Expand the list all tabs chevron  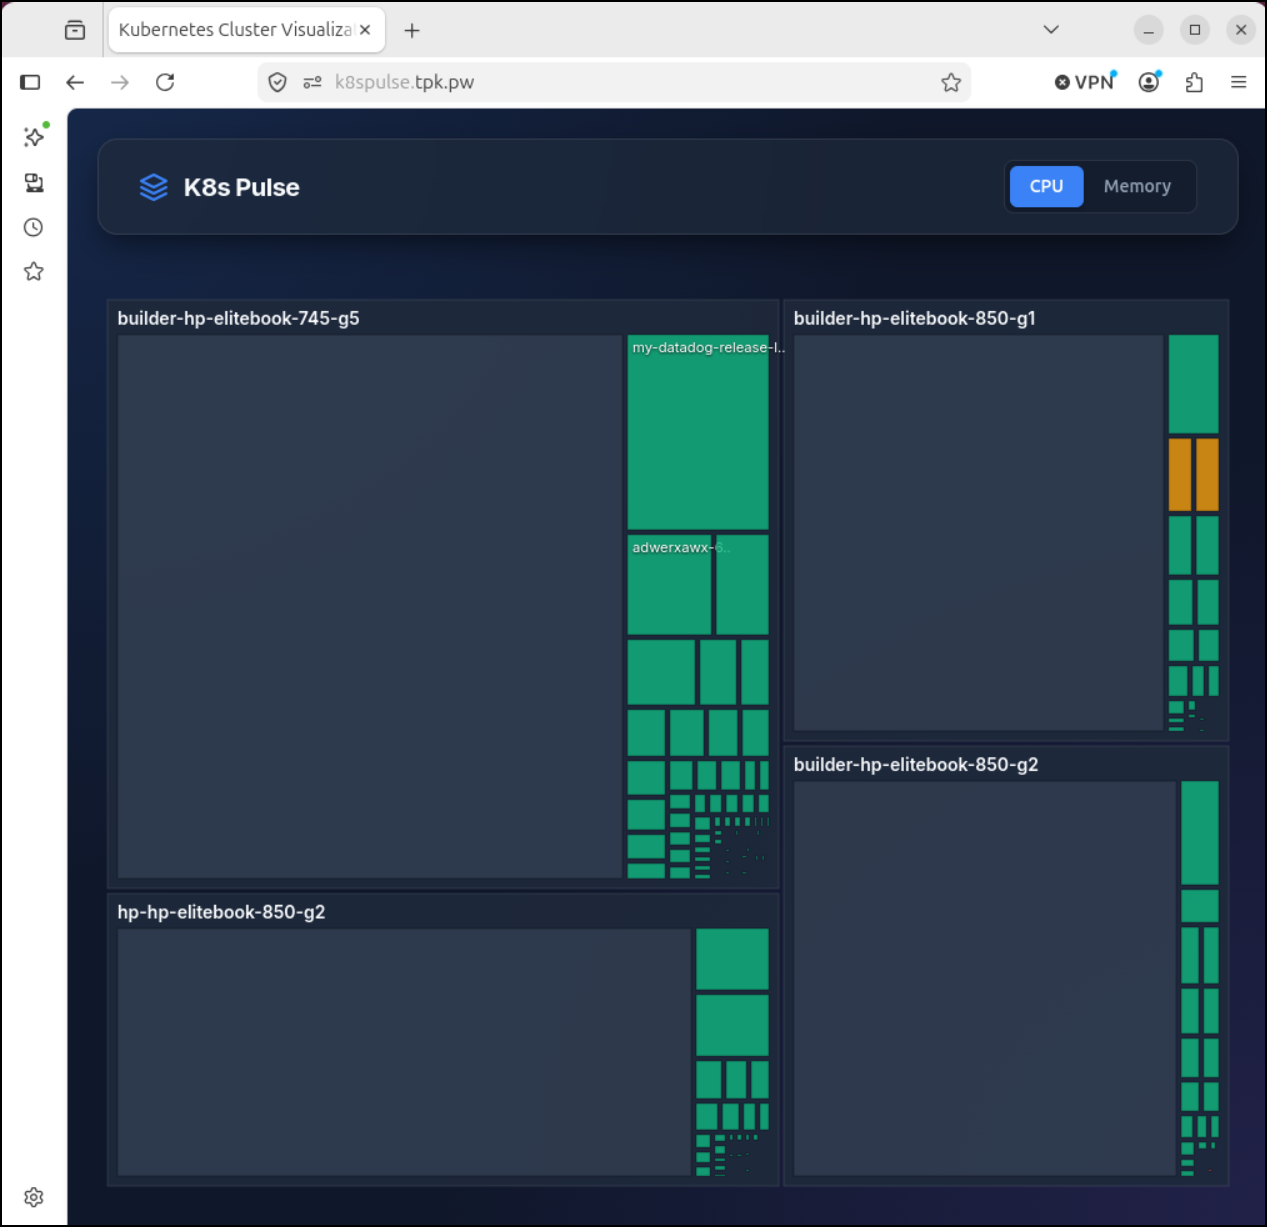tap(1051, 30)
